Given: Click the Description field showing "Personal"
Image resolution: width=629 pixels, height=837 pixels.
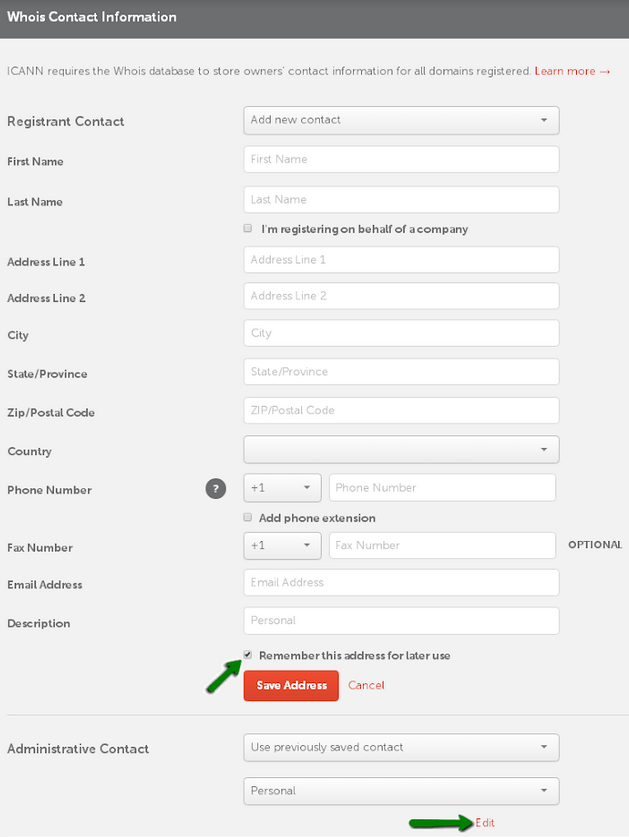Looking at the screenshot, I should click(400, 620).
